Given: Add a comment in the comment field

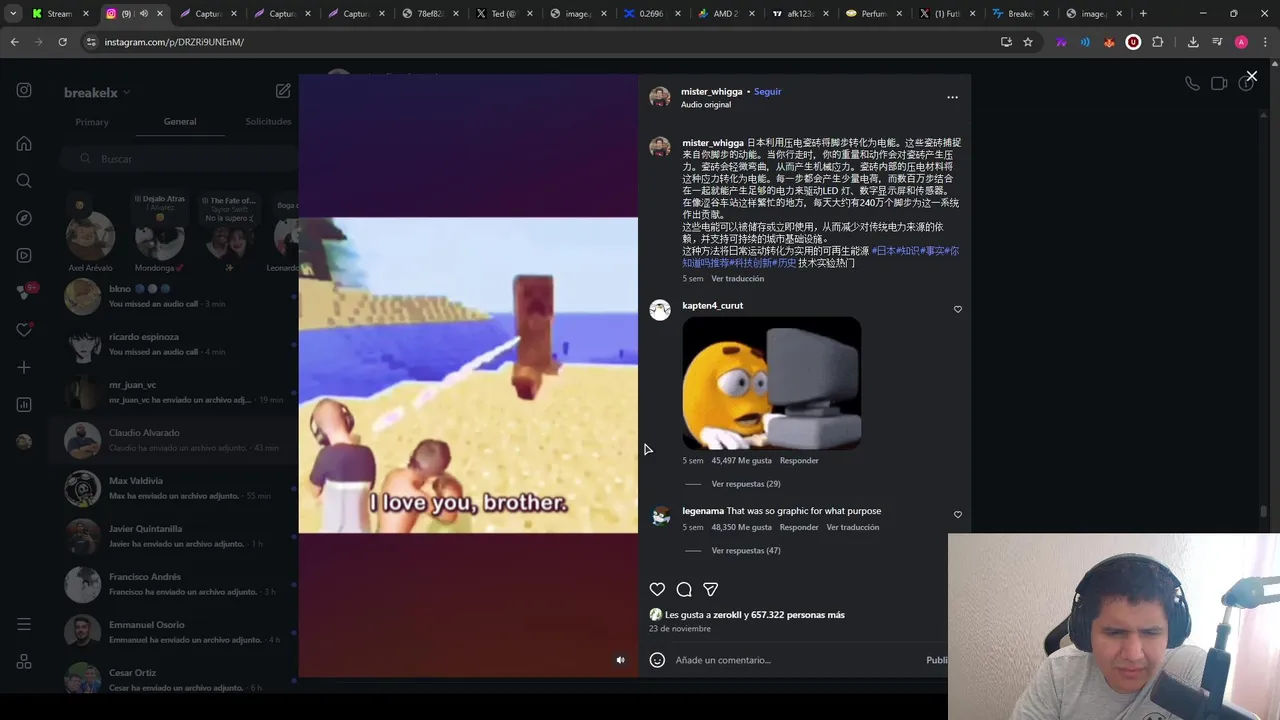Looking at the screenshot, I should 795,660.
